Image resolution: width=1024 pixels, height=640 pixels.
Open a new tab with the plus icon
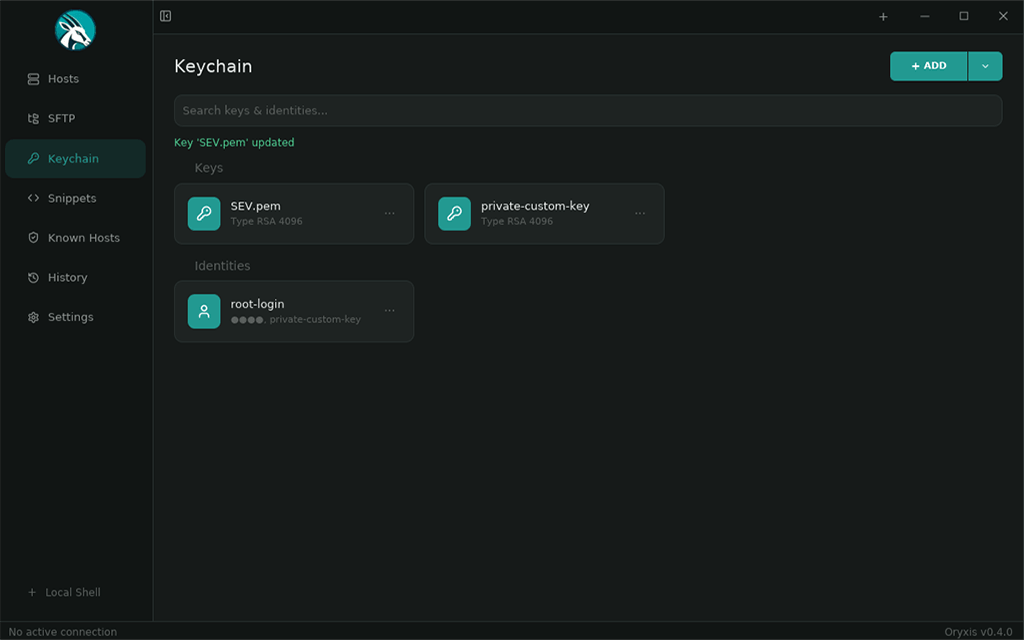pyautogui.click(x=883, y=16)
